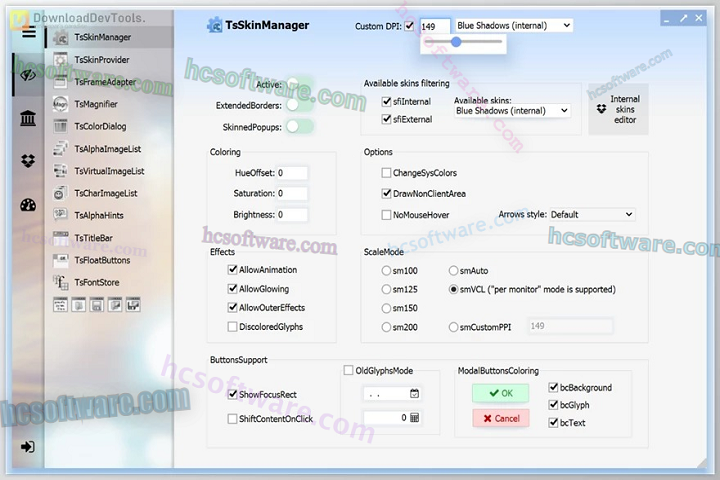
Task: Click the eye-slash sidebar icon
Action: pos(28,75)
